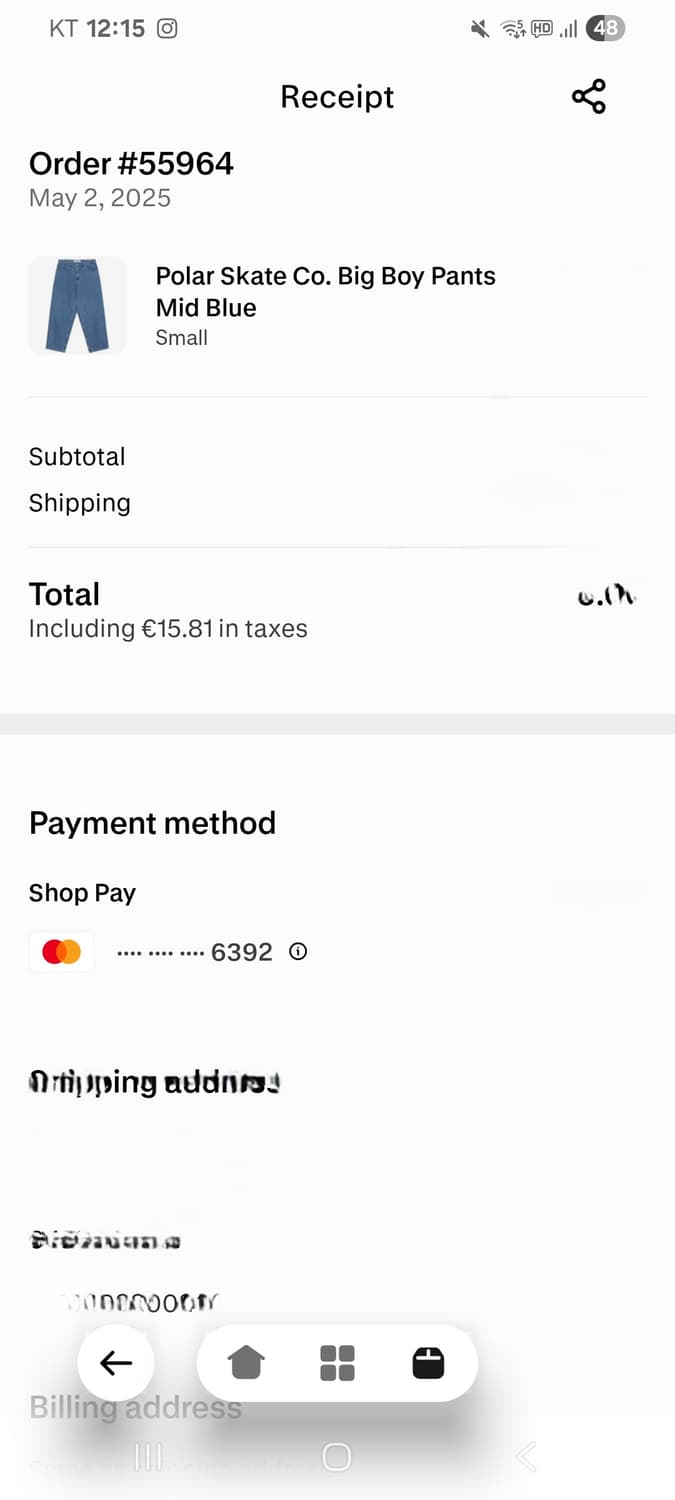This screenshot has height=1500, width=675.
Task: Open Polar Skate Co. Big Boy Pants item
Action: pos(325,291)
